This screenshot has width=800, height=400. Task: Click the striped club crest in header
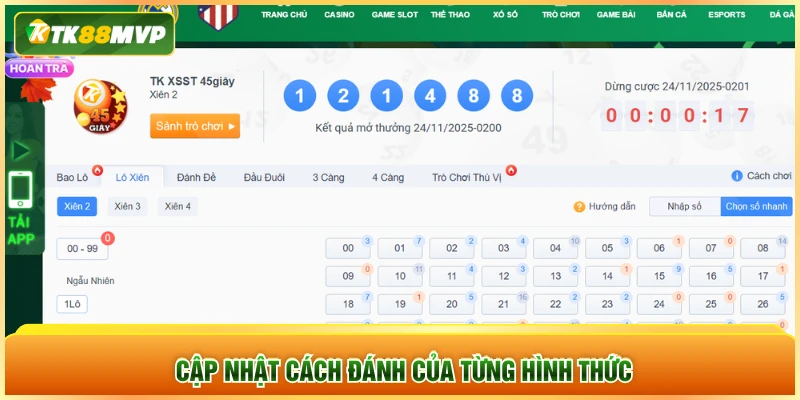pos(218,17)
